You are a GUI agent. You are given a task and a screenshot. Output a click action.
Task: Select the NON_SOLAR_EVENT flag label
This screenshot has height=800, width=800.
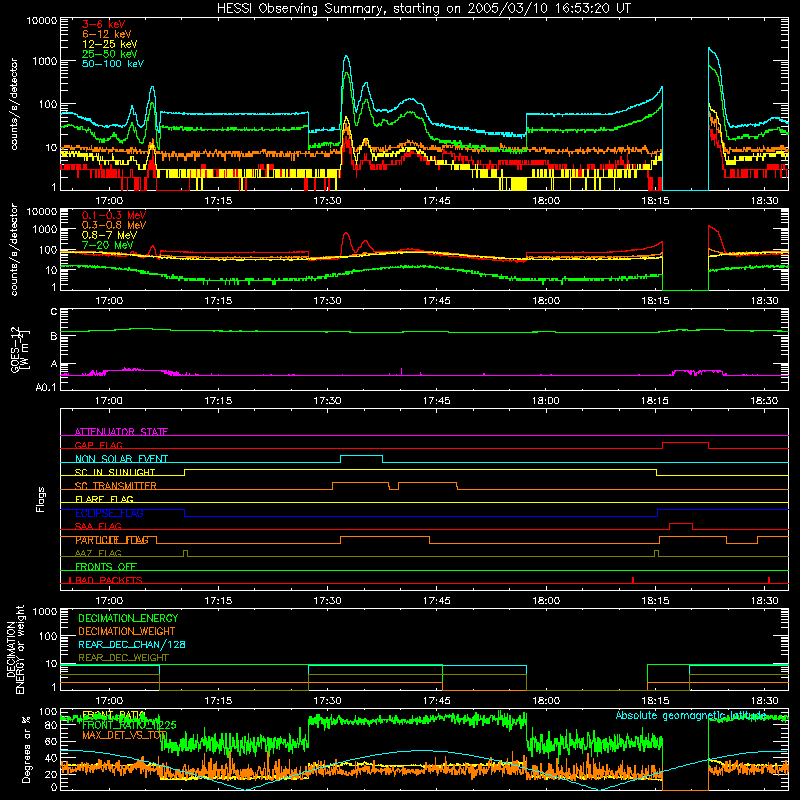(x=121, y=459)
